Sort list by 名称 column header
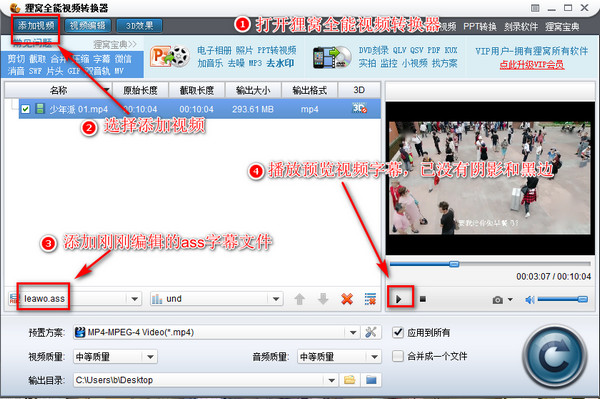This screenshot has height=399, width=600. [x=58, y=90]
